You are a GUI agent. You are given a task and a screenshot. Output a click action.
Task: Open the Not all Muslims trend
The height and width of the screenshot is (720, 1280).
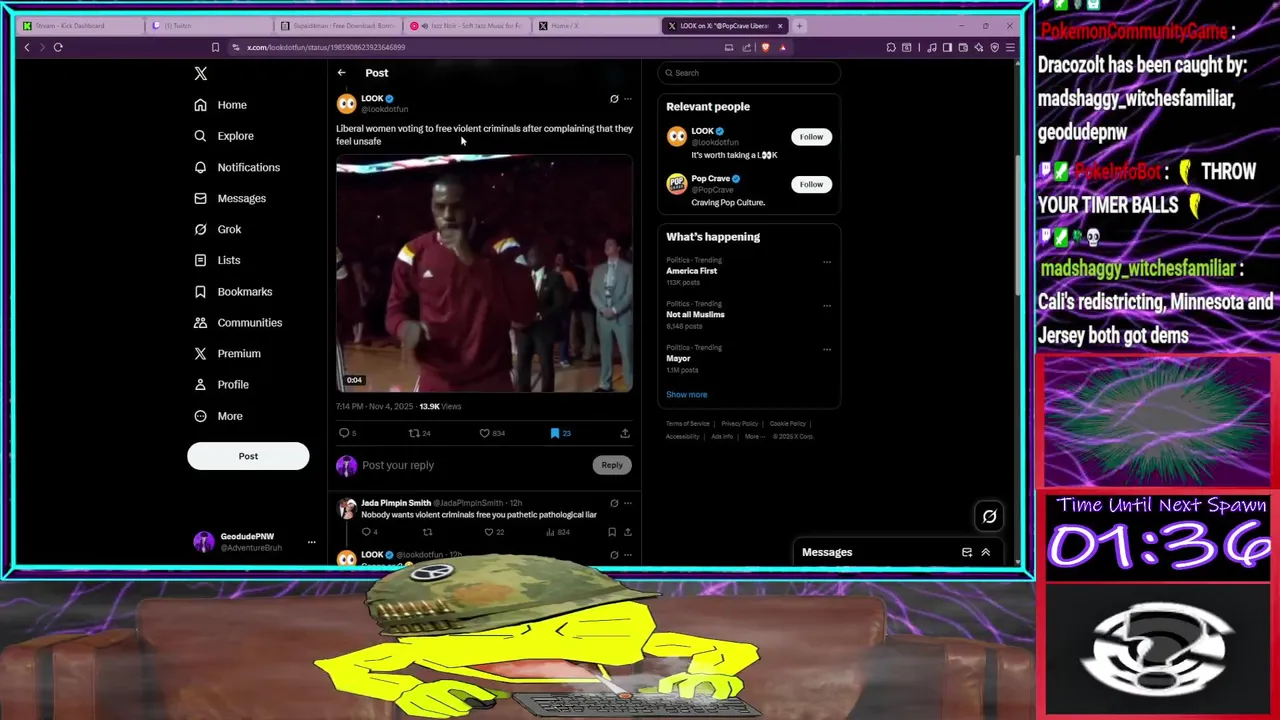coord(695,314)
